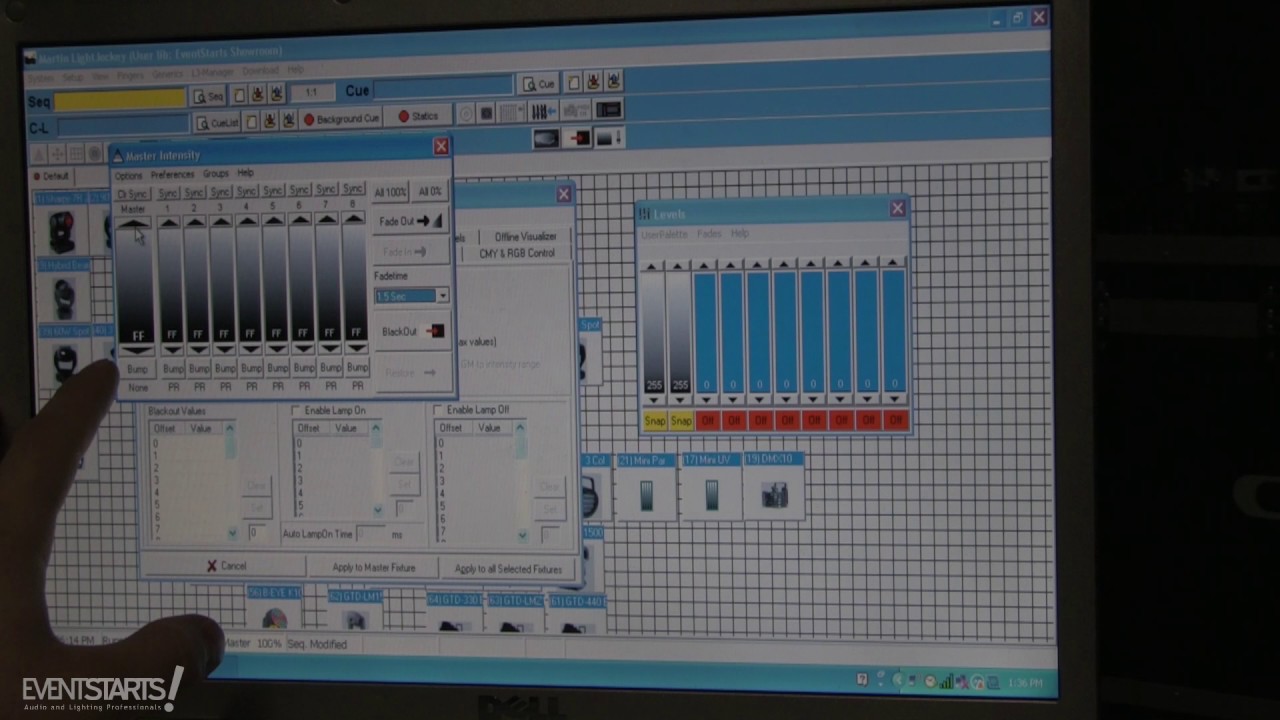Open the CueList browse button
Screen dimensions: 1280x720
(217, 122)
